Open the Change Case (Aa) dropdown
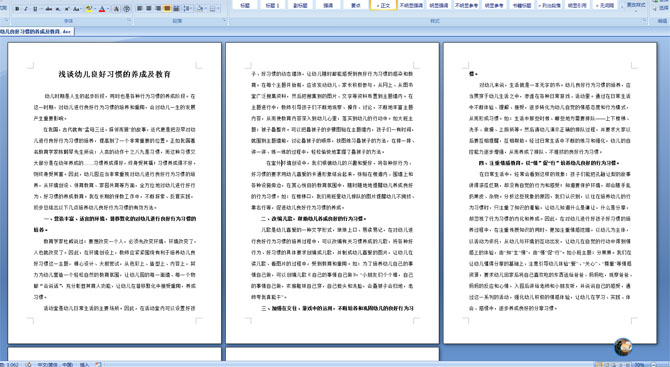Screen dimensions: 670x367 tap(77, 9)
